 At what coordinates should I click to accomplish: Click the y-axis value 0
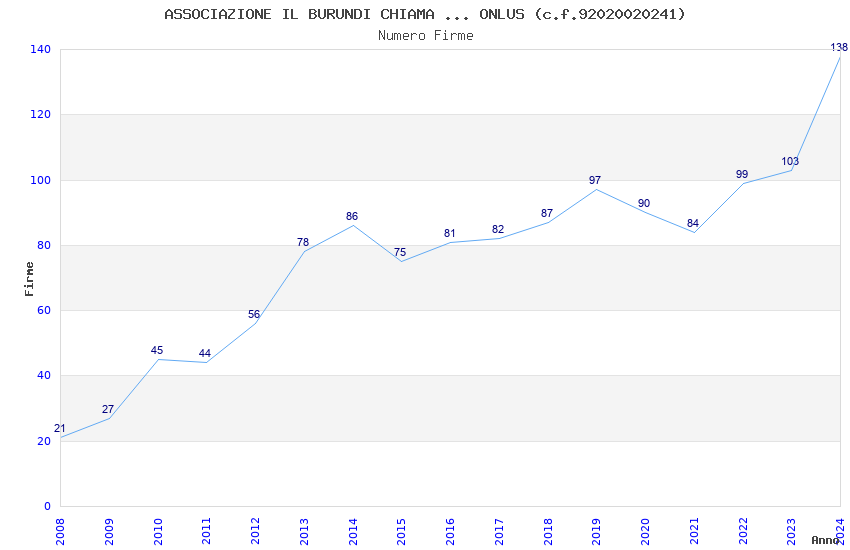47,506
